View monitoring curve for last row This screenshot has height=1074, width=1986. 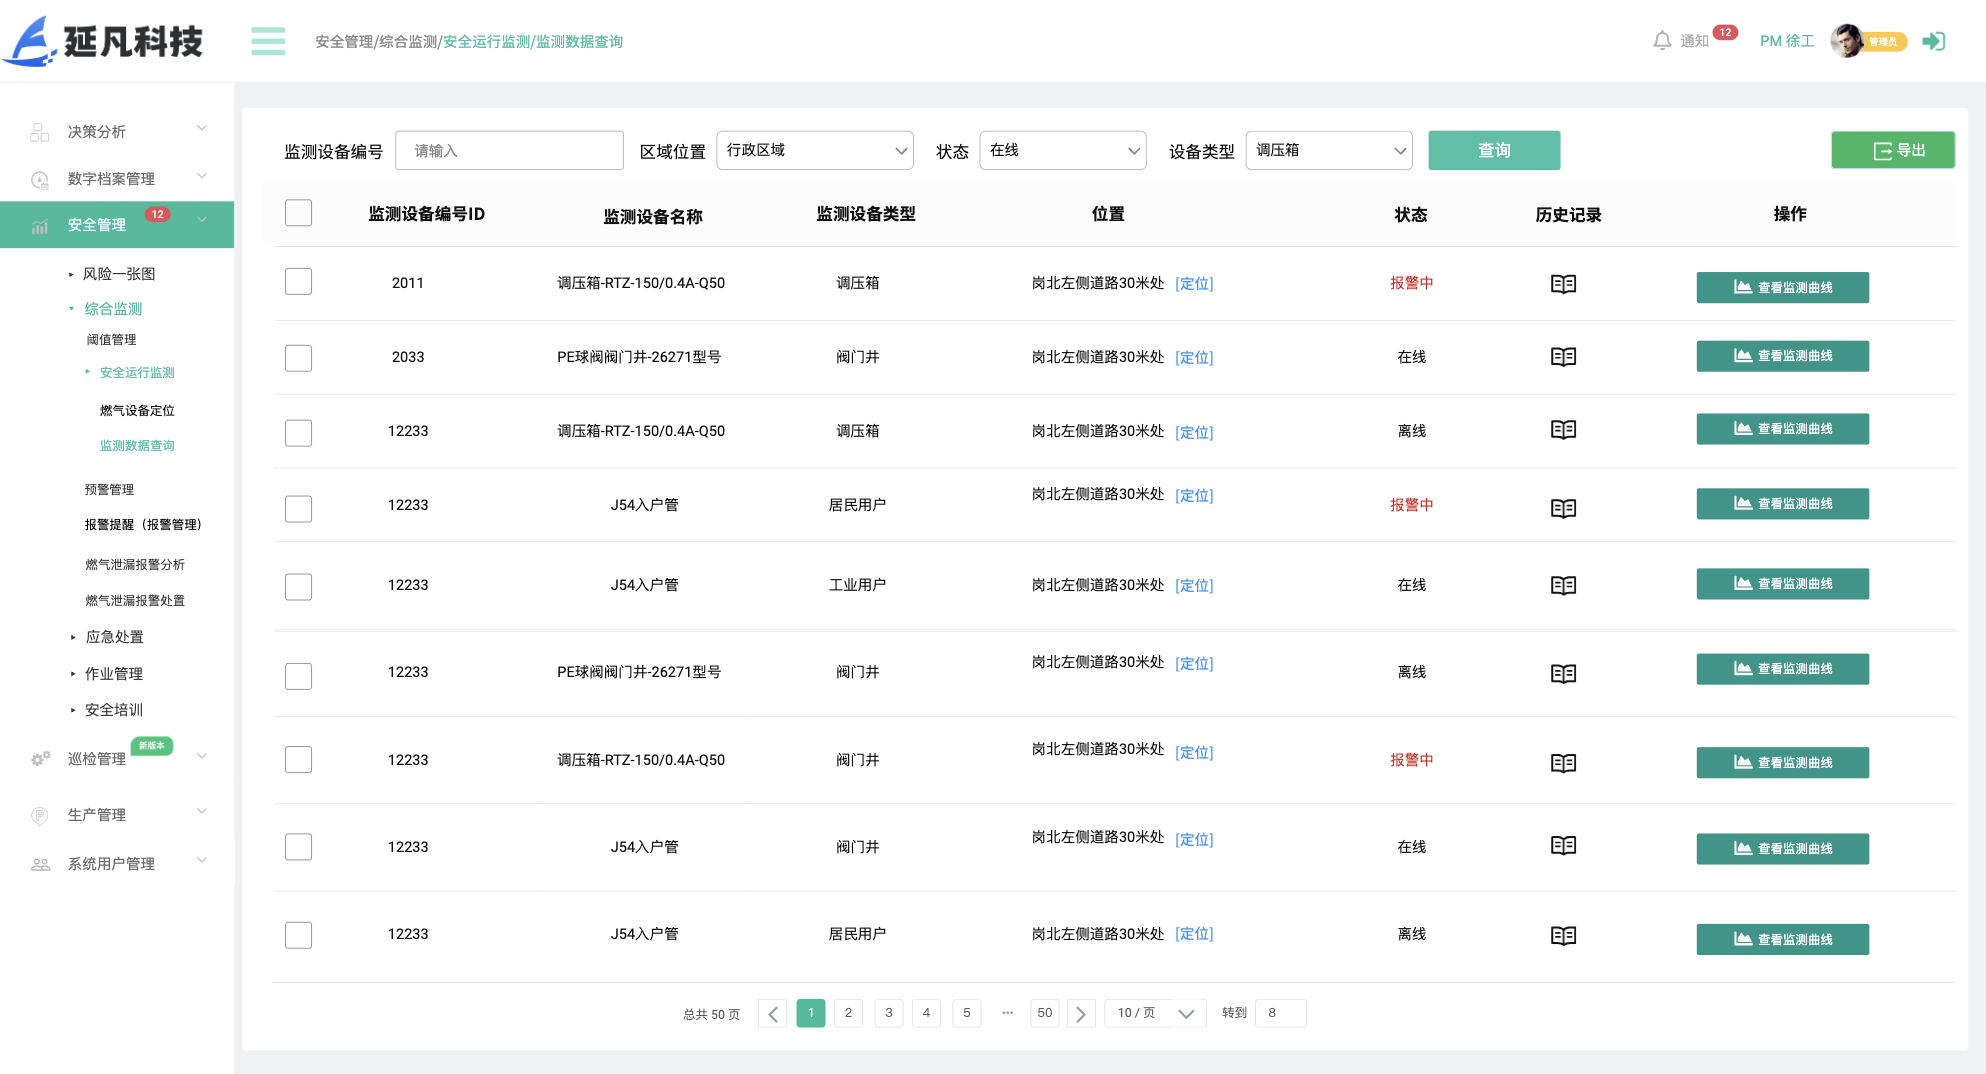point(1782,939)
